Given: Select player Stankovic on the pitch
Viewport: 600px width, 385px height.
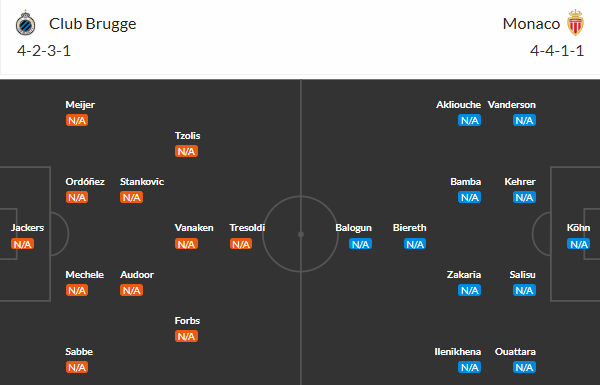Looking at the screenshot, I should (x=142, y=181).
